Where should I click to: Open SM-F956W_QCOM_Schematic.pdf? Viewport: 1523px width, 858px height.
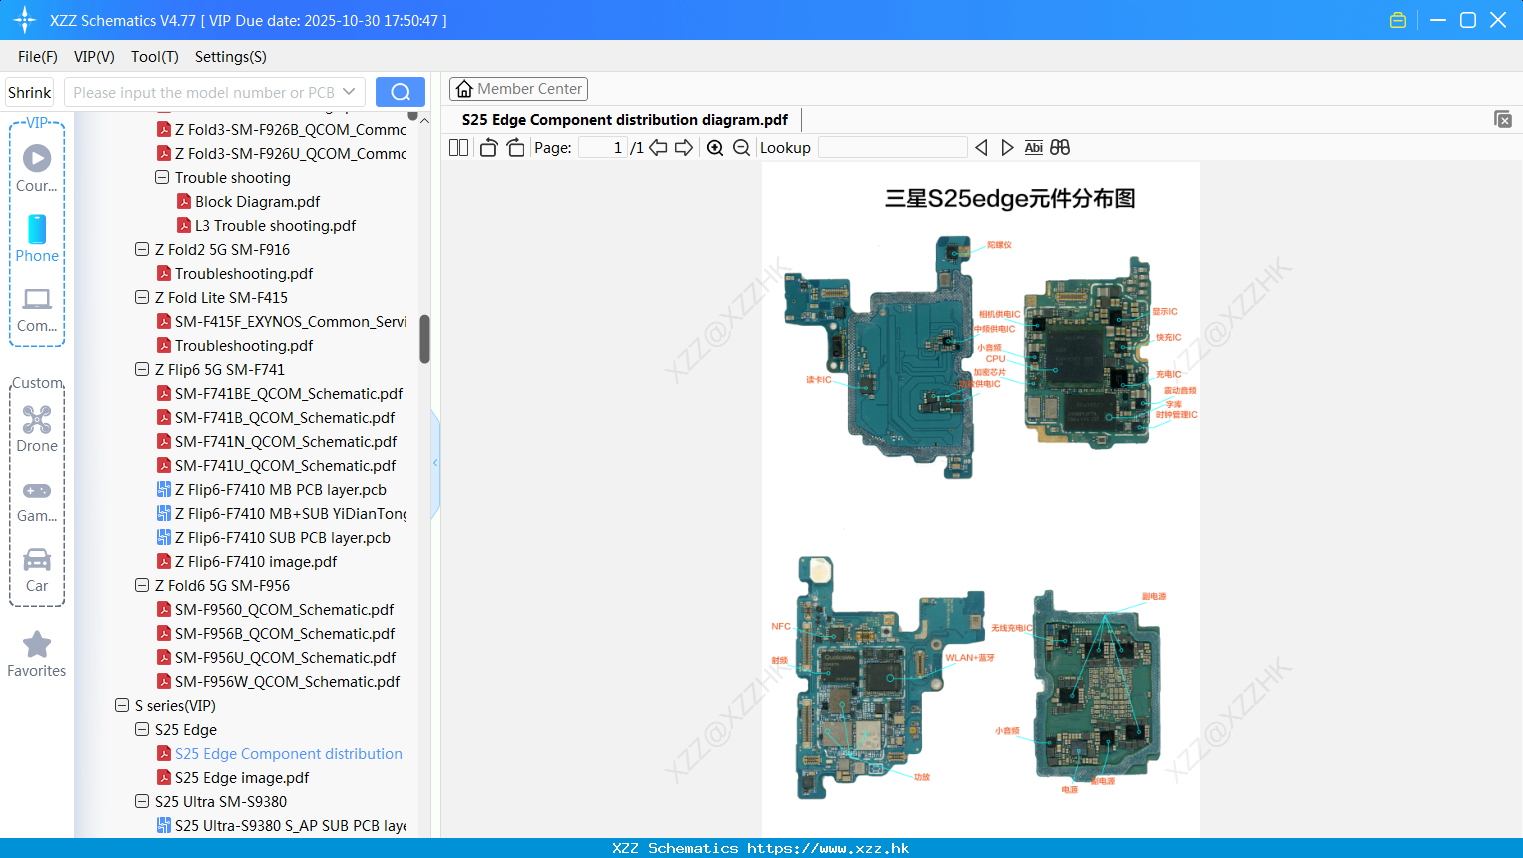(x=287, y=681)
